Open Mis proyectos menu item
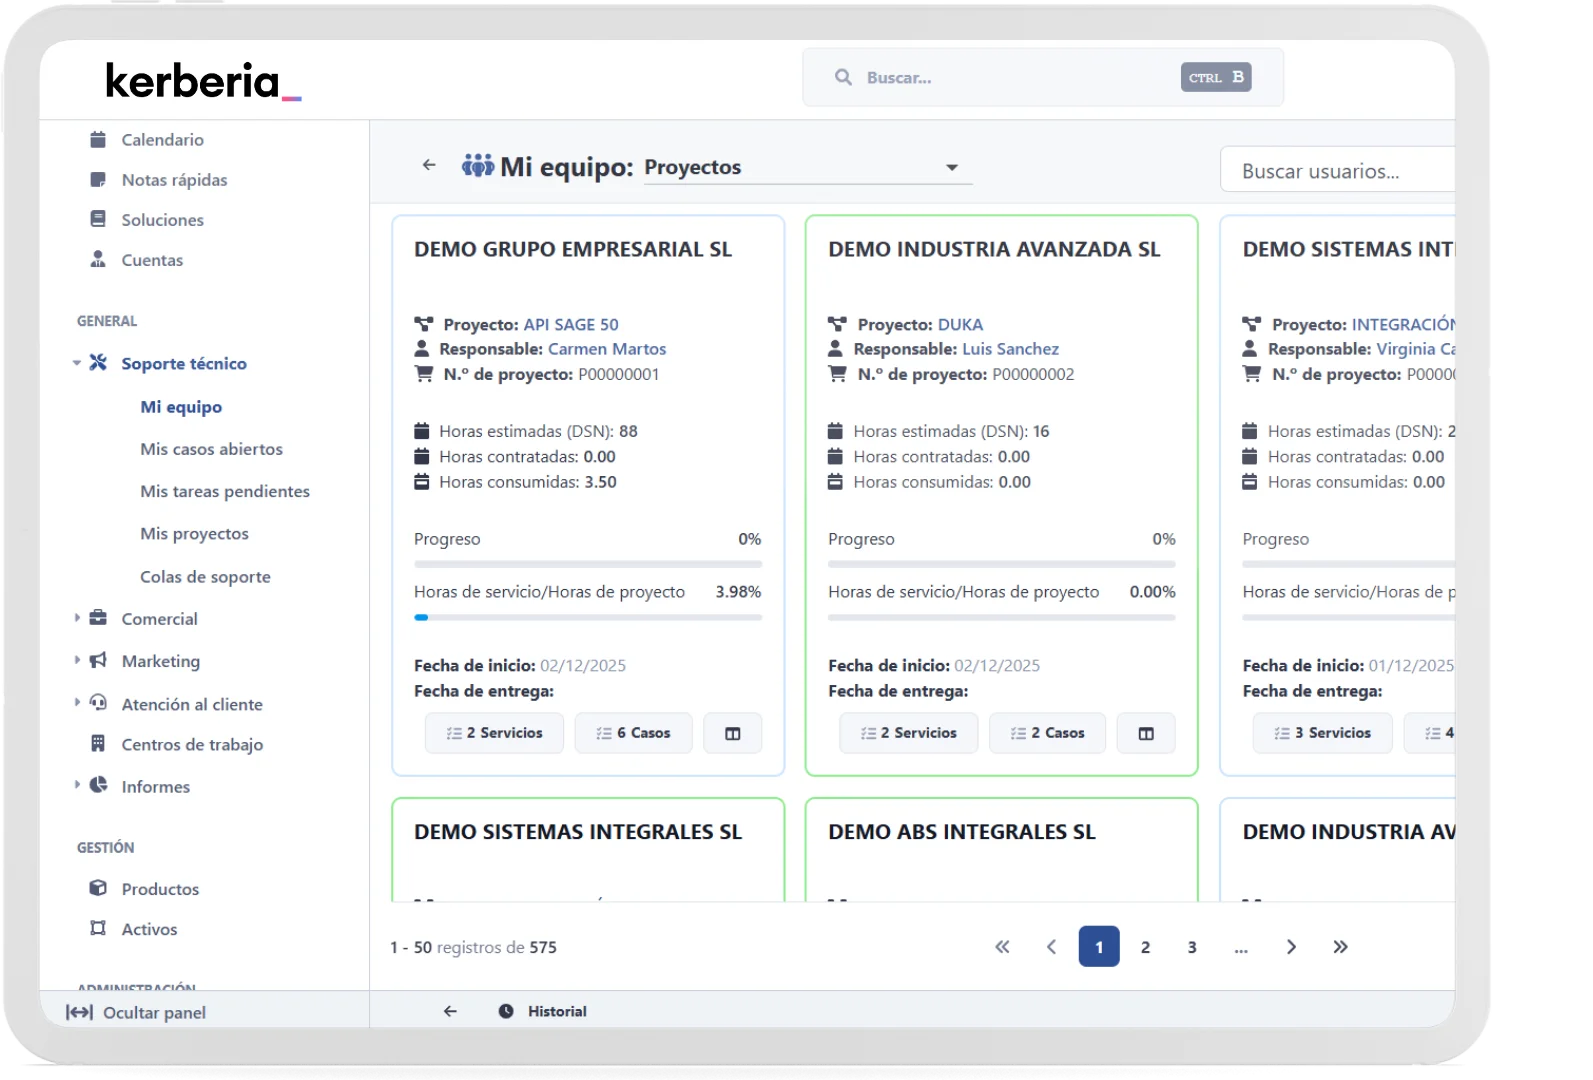 click(x=194, y=533)
